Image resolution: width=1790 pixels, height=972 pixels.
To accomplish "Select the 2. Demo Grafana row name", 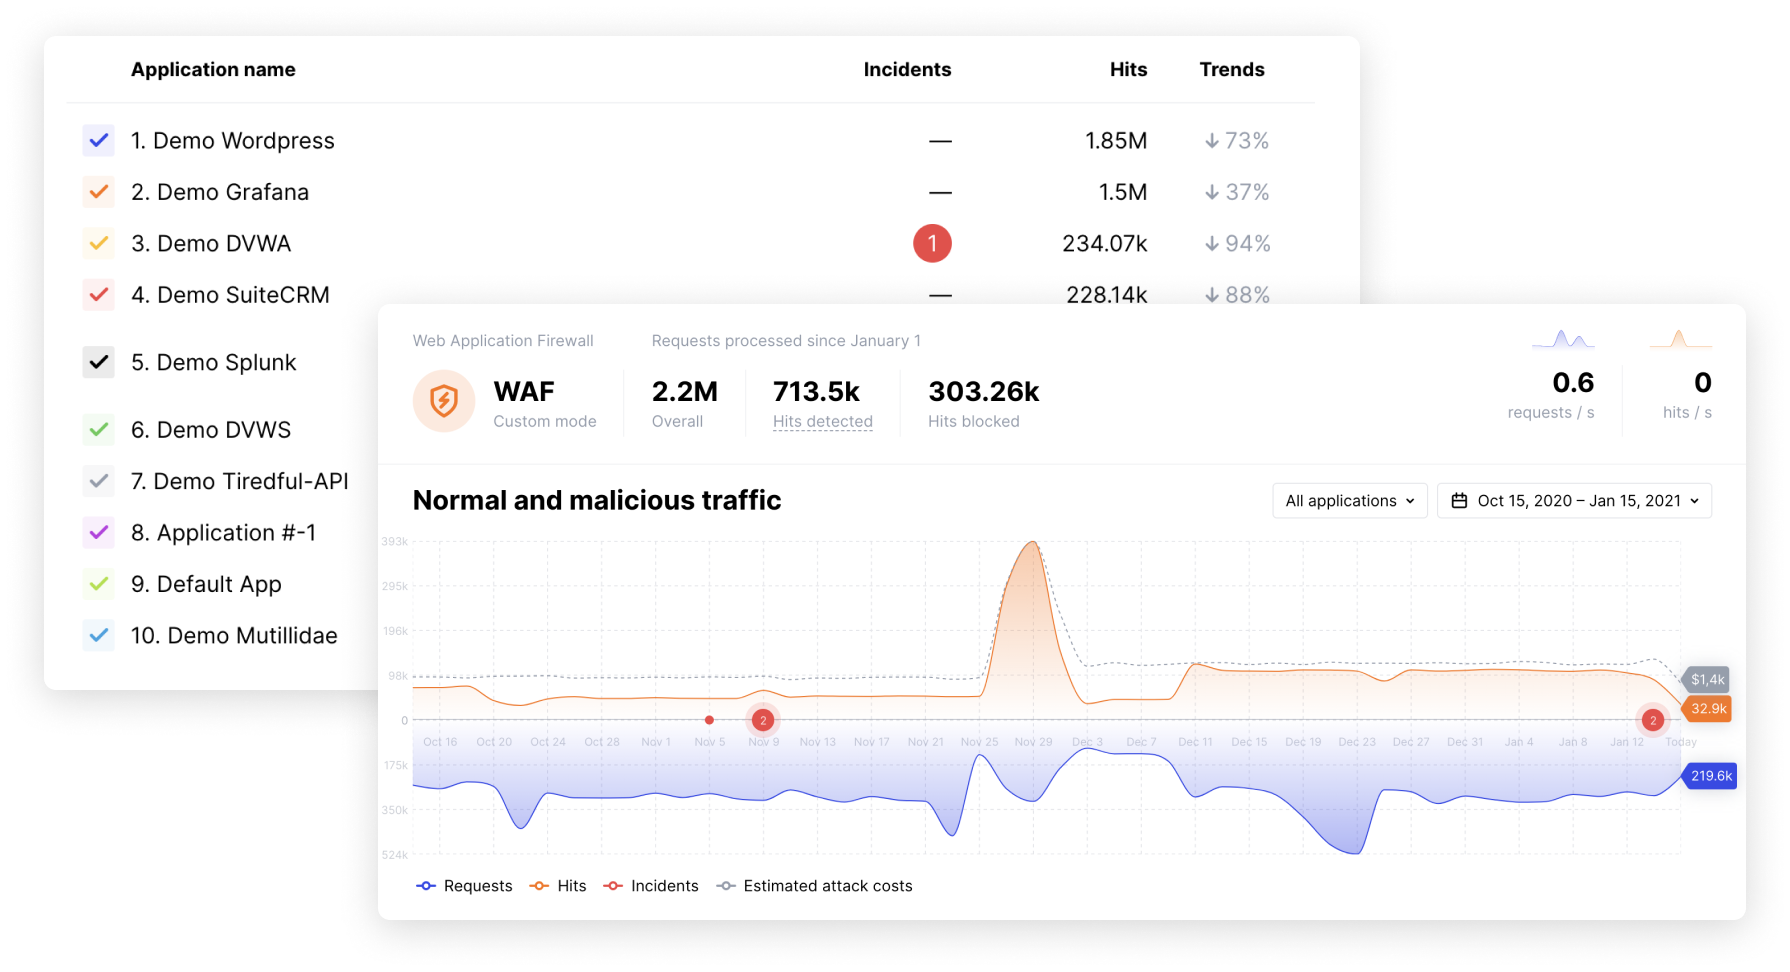I will (220, 192).
